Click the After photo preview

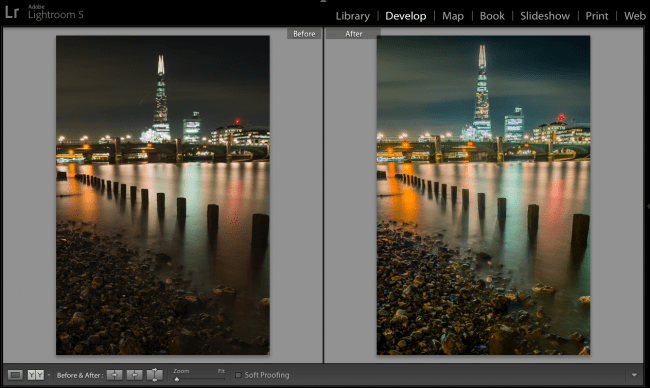click(x=483, y=195)
